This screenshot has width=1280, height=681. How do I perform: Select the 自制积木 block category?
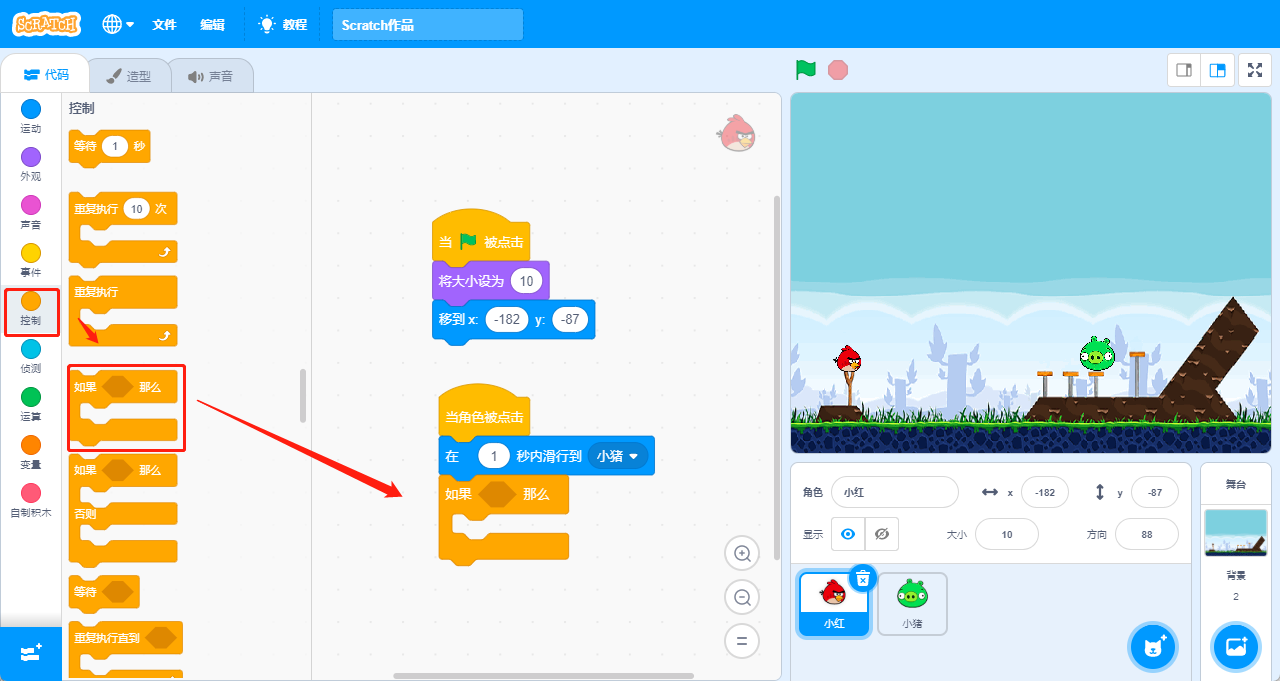[31, 500]
